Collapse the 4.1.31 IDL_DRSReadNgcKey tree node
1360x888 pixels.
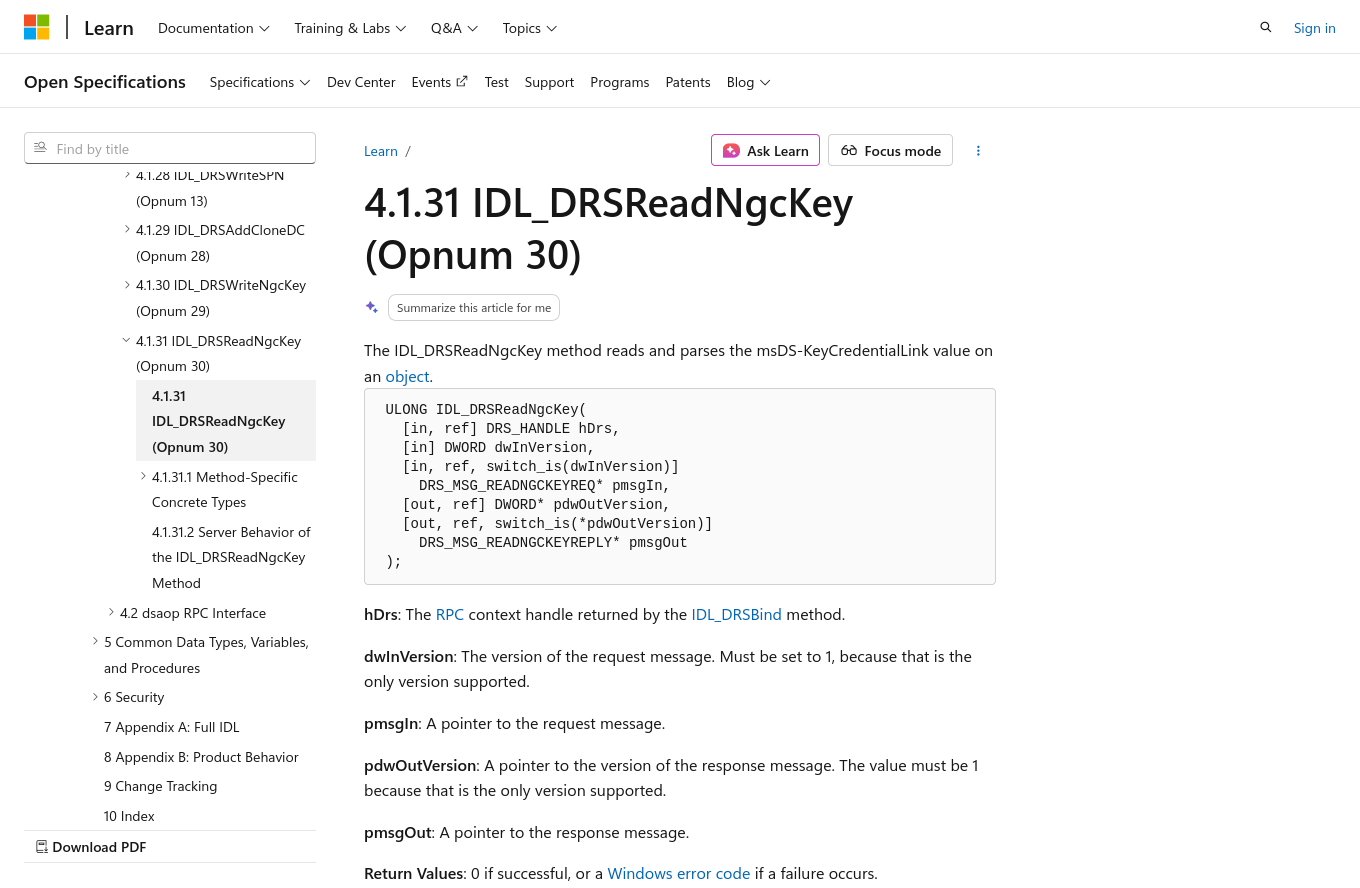127,341
